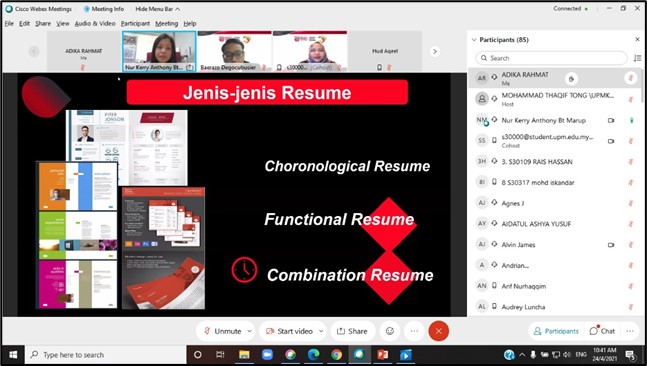The width and height of the screenshot is (647, 366).
Task: Toggle the Participants panel button
Action: click(x=556, y=331)
